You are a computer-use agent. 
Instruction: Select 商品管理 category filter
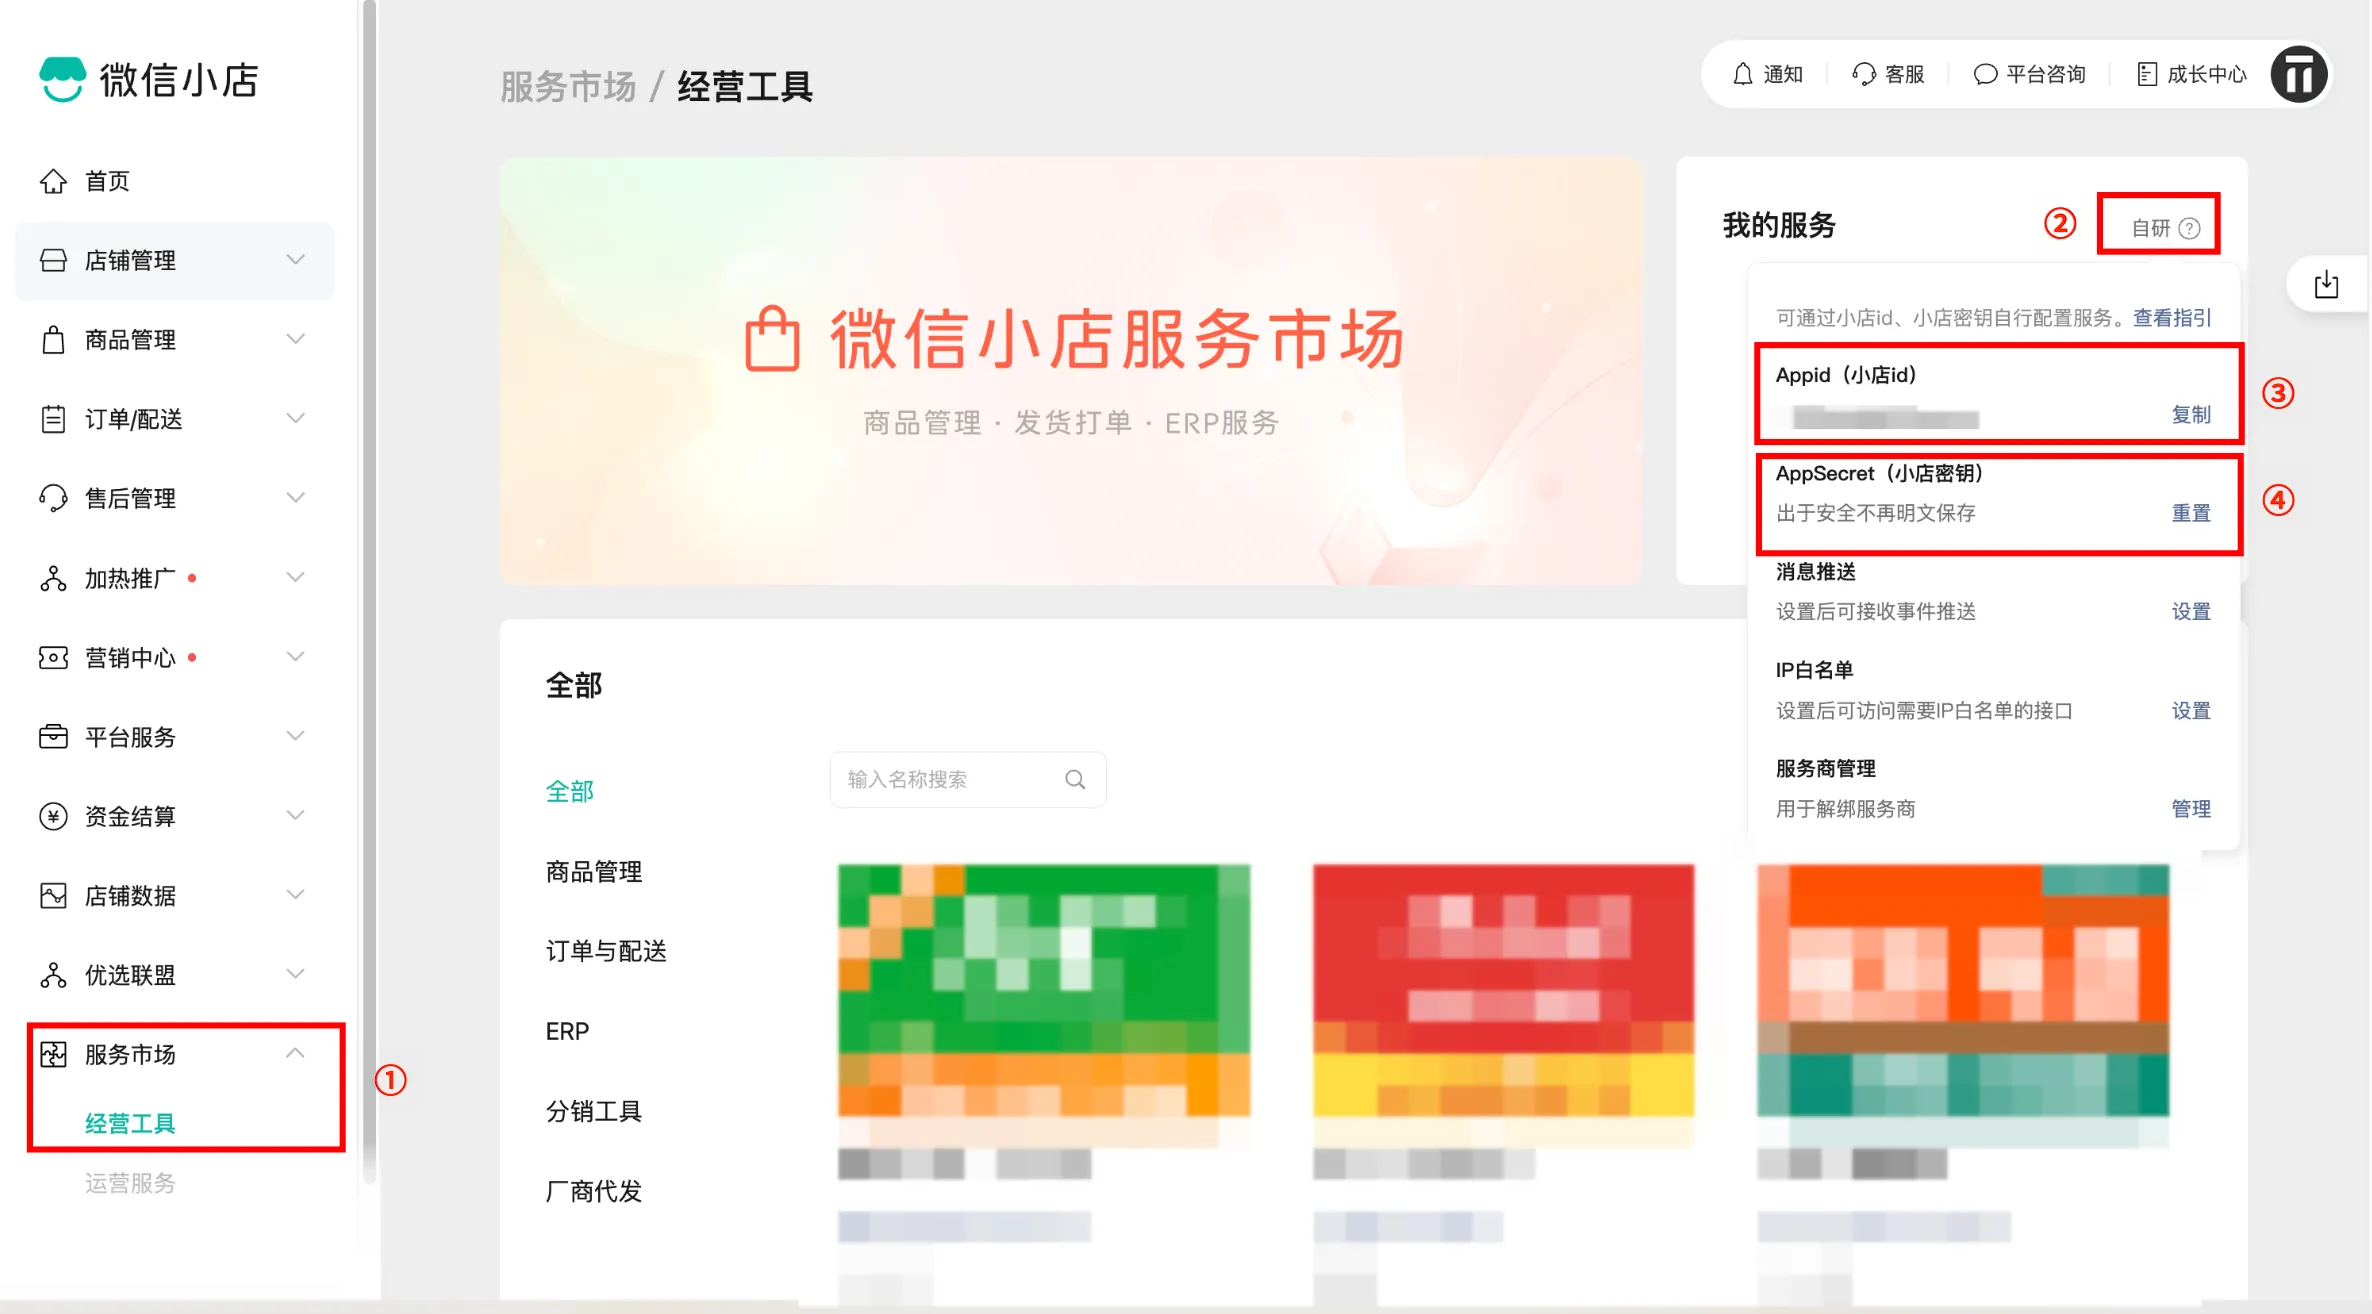(594, 872)
